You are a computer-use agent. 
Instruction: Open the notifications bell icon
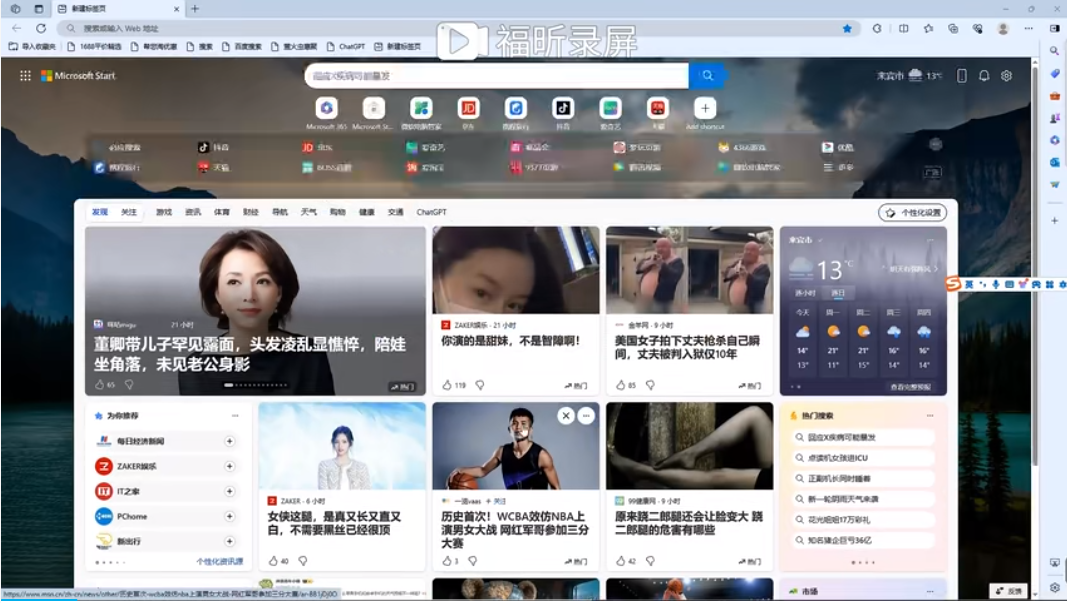point(984,76)
